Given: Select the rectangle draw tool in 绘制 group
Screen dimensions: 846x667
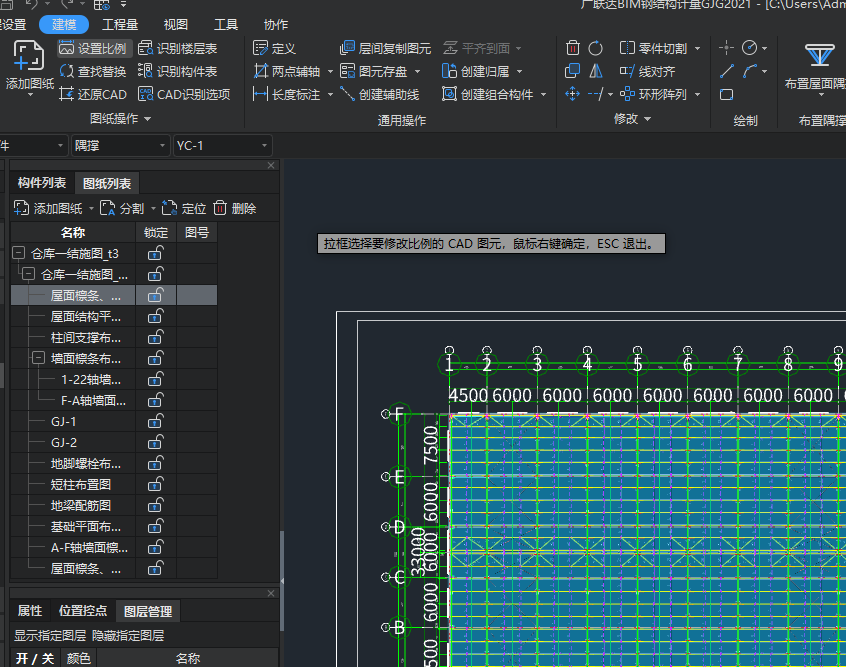Looking at the screenshot, I should pos(727,94).
